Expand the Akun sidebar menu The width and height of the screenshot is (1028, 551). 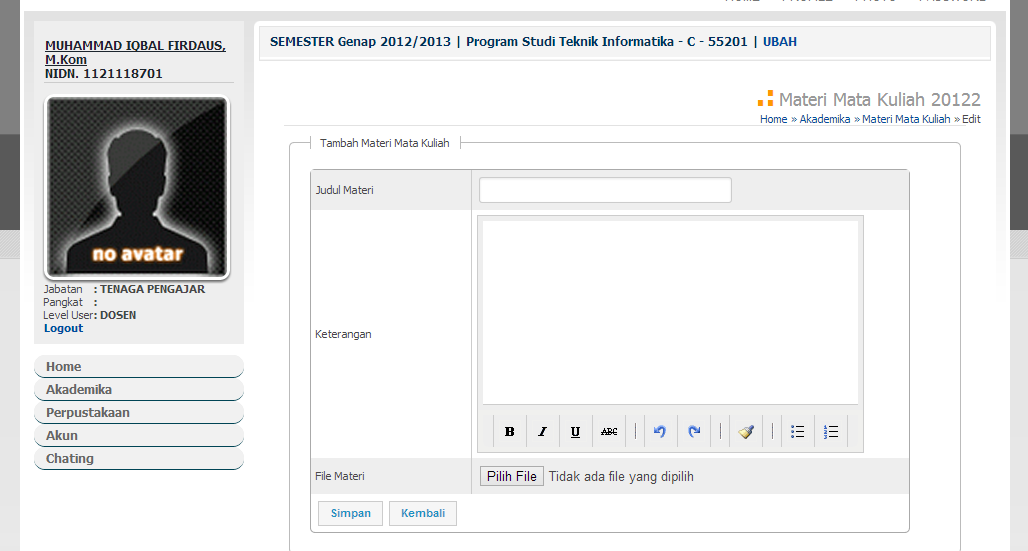click(138, 436)
